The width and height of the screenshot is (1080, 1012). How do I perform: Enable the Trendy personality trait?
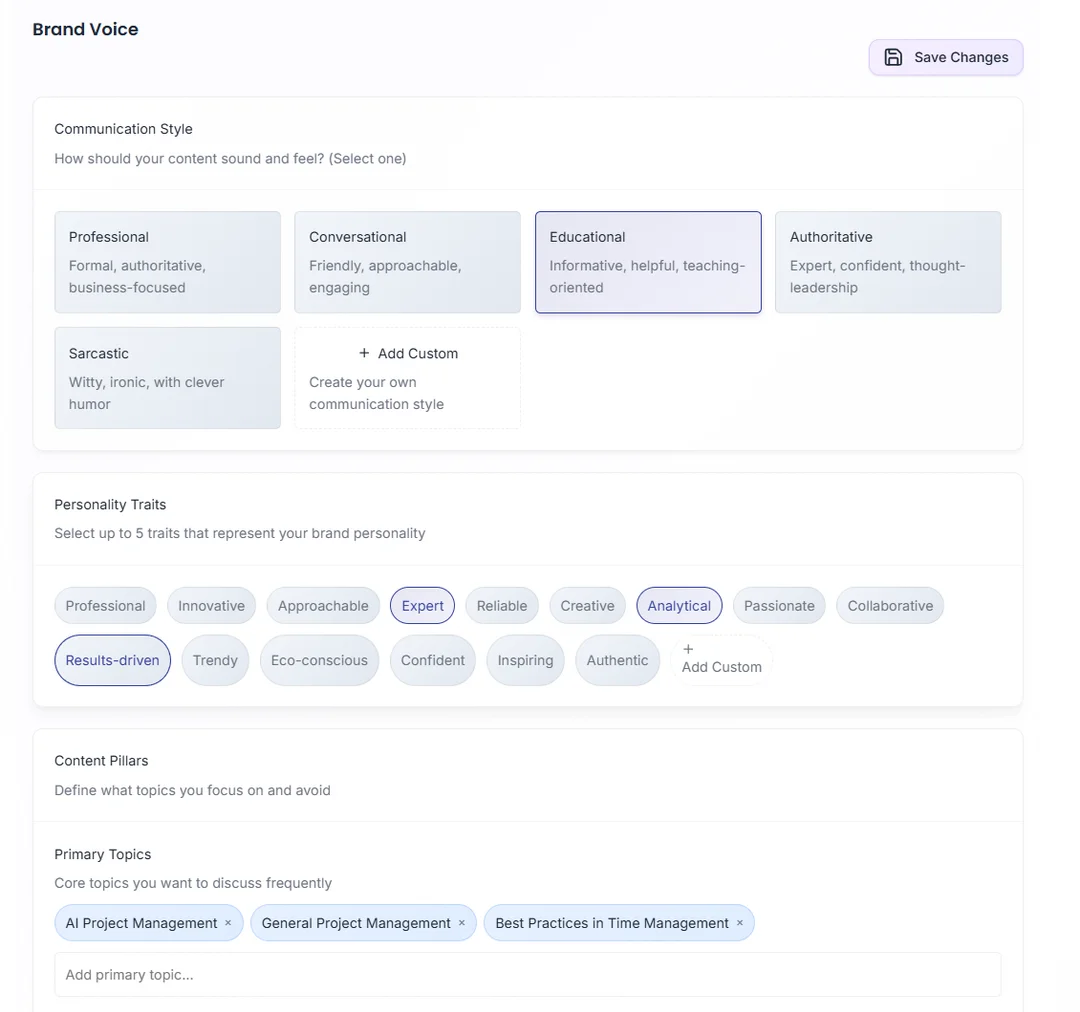click(x=215, y=660)
